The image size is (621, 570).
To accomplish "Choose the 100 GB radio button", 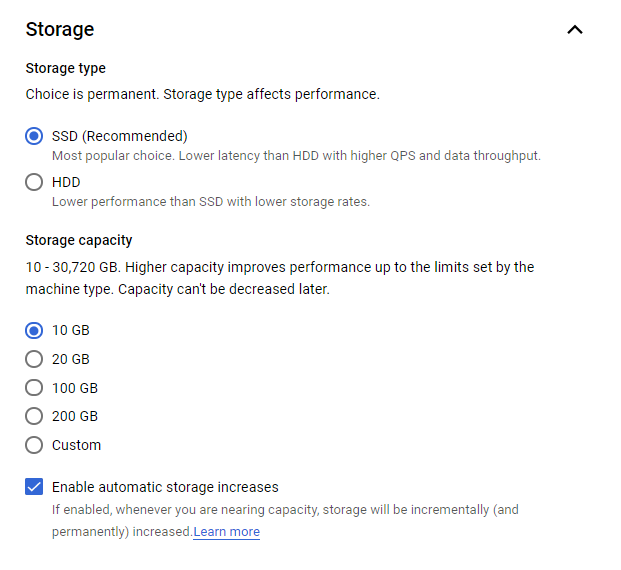I will tap(34, 388).
